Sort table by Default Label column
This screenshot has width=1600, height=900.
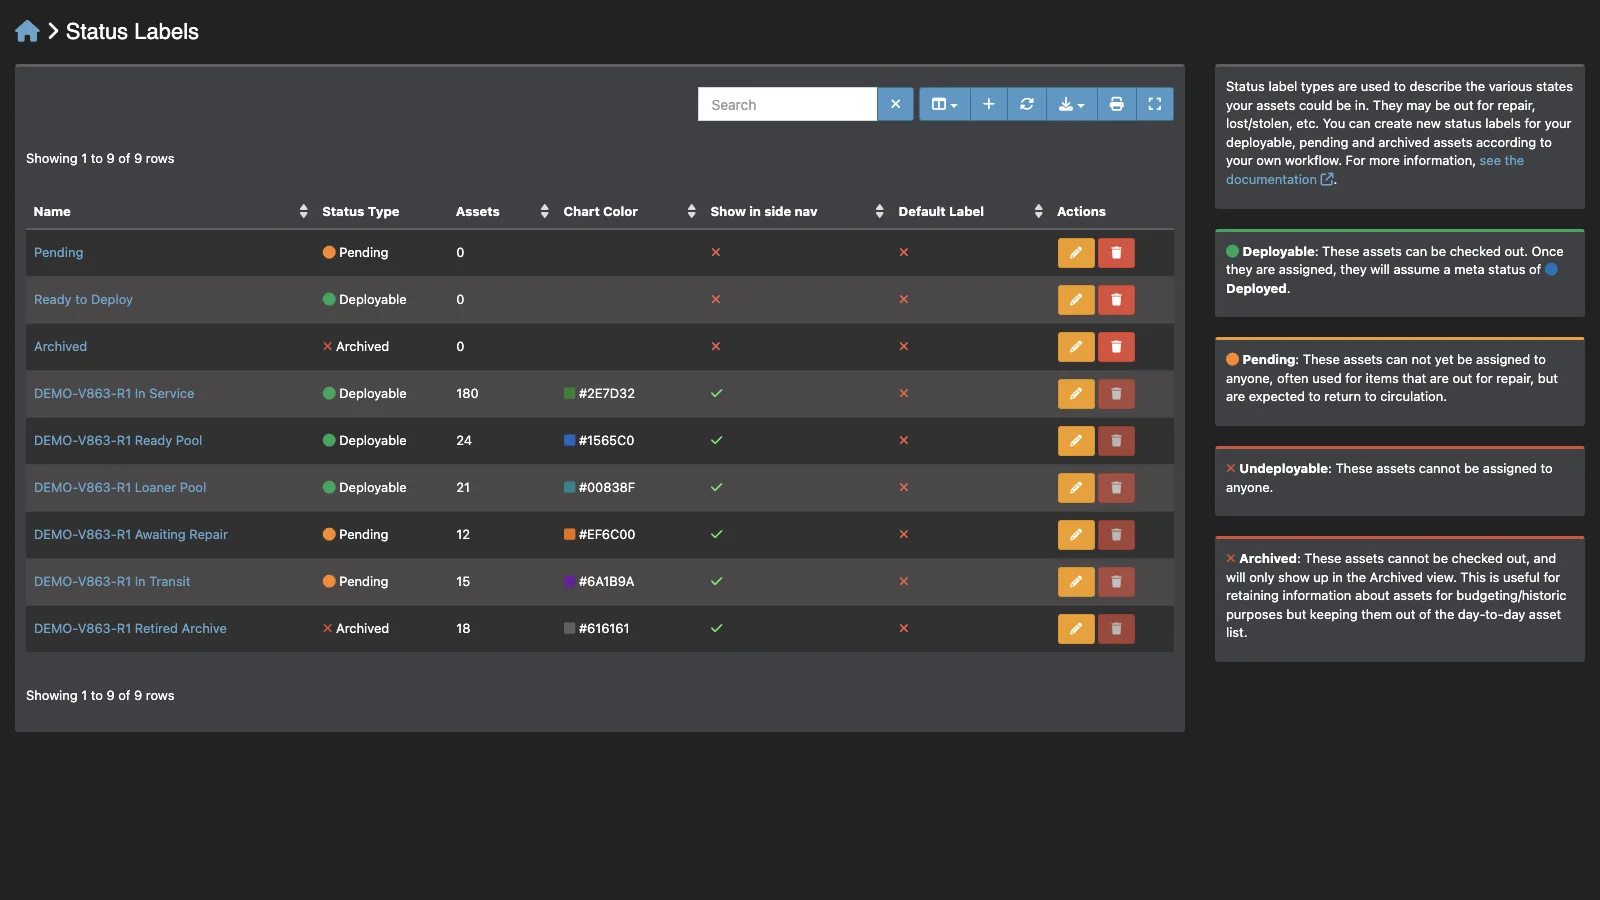[970, 211]
